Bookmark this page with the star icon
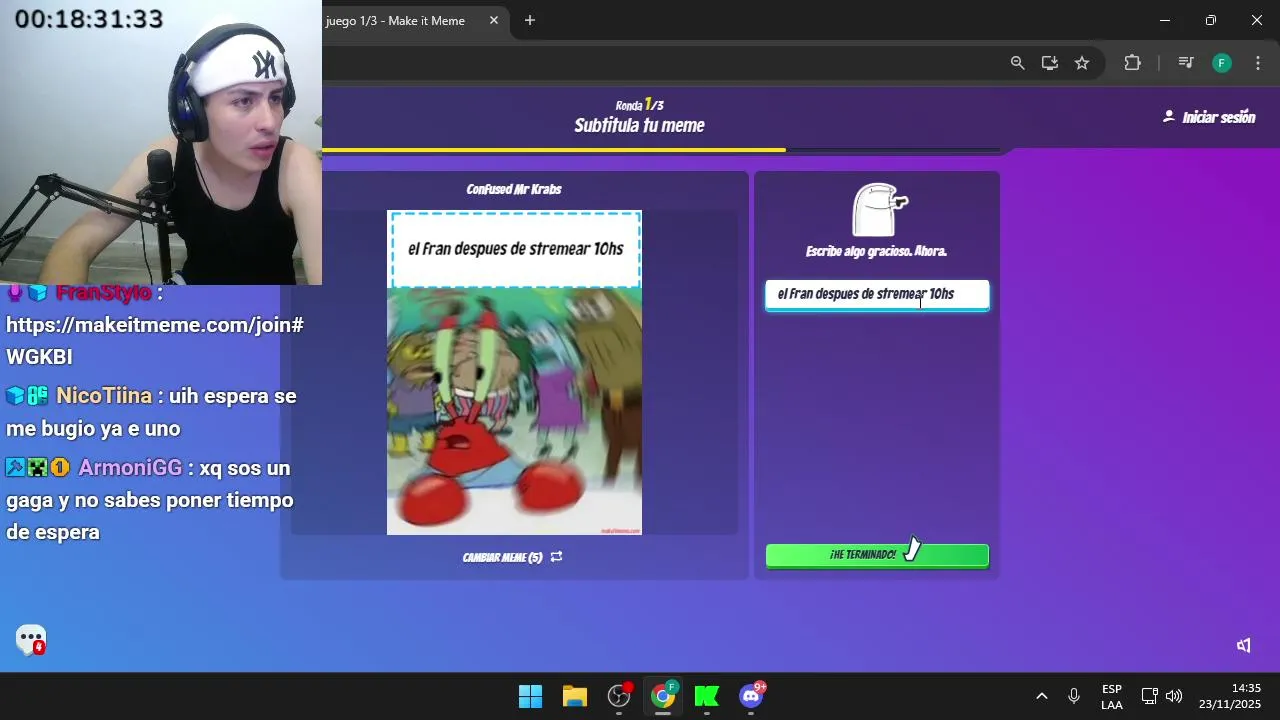The height and width of the screenshot is (720, 1280). pos(1081,62)
